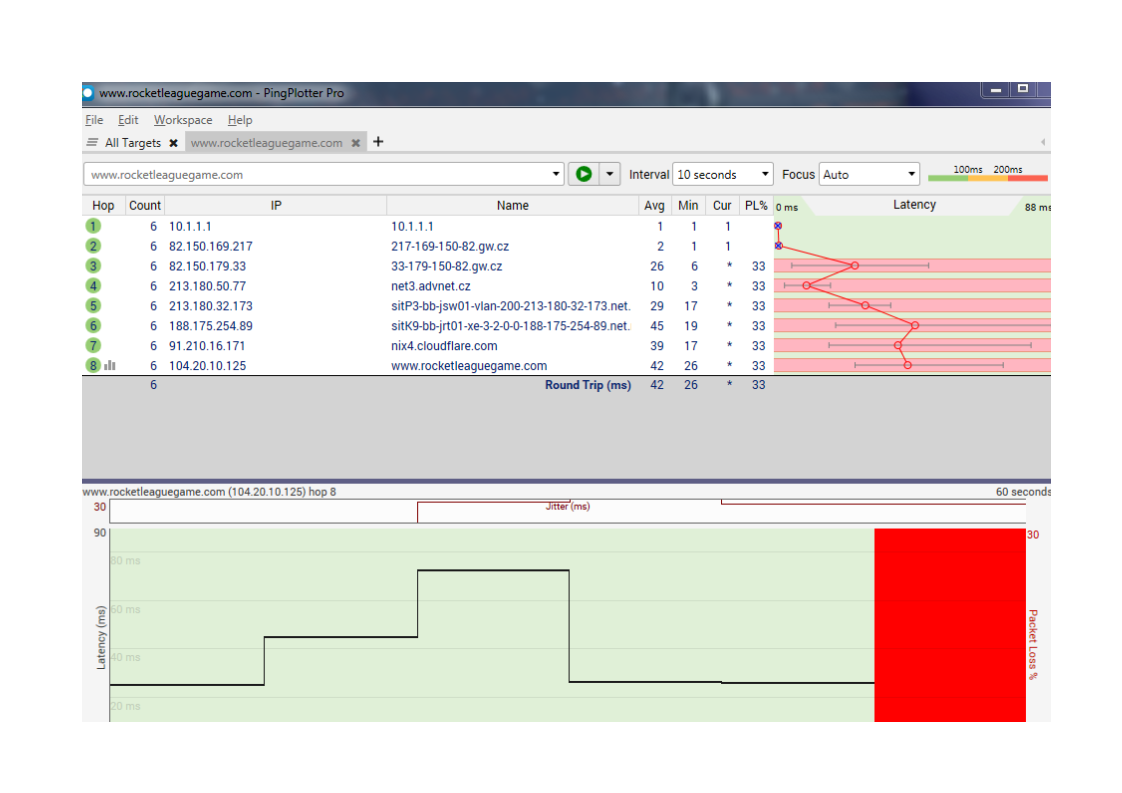Viewport: 1122px width, 793px height.
Task: Close the All Targets tab
Action: point(173,143)
